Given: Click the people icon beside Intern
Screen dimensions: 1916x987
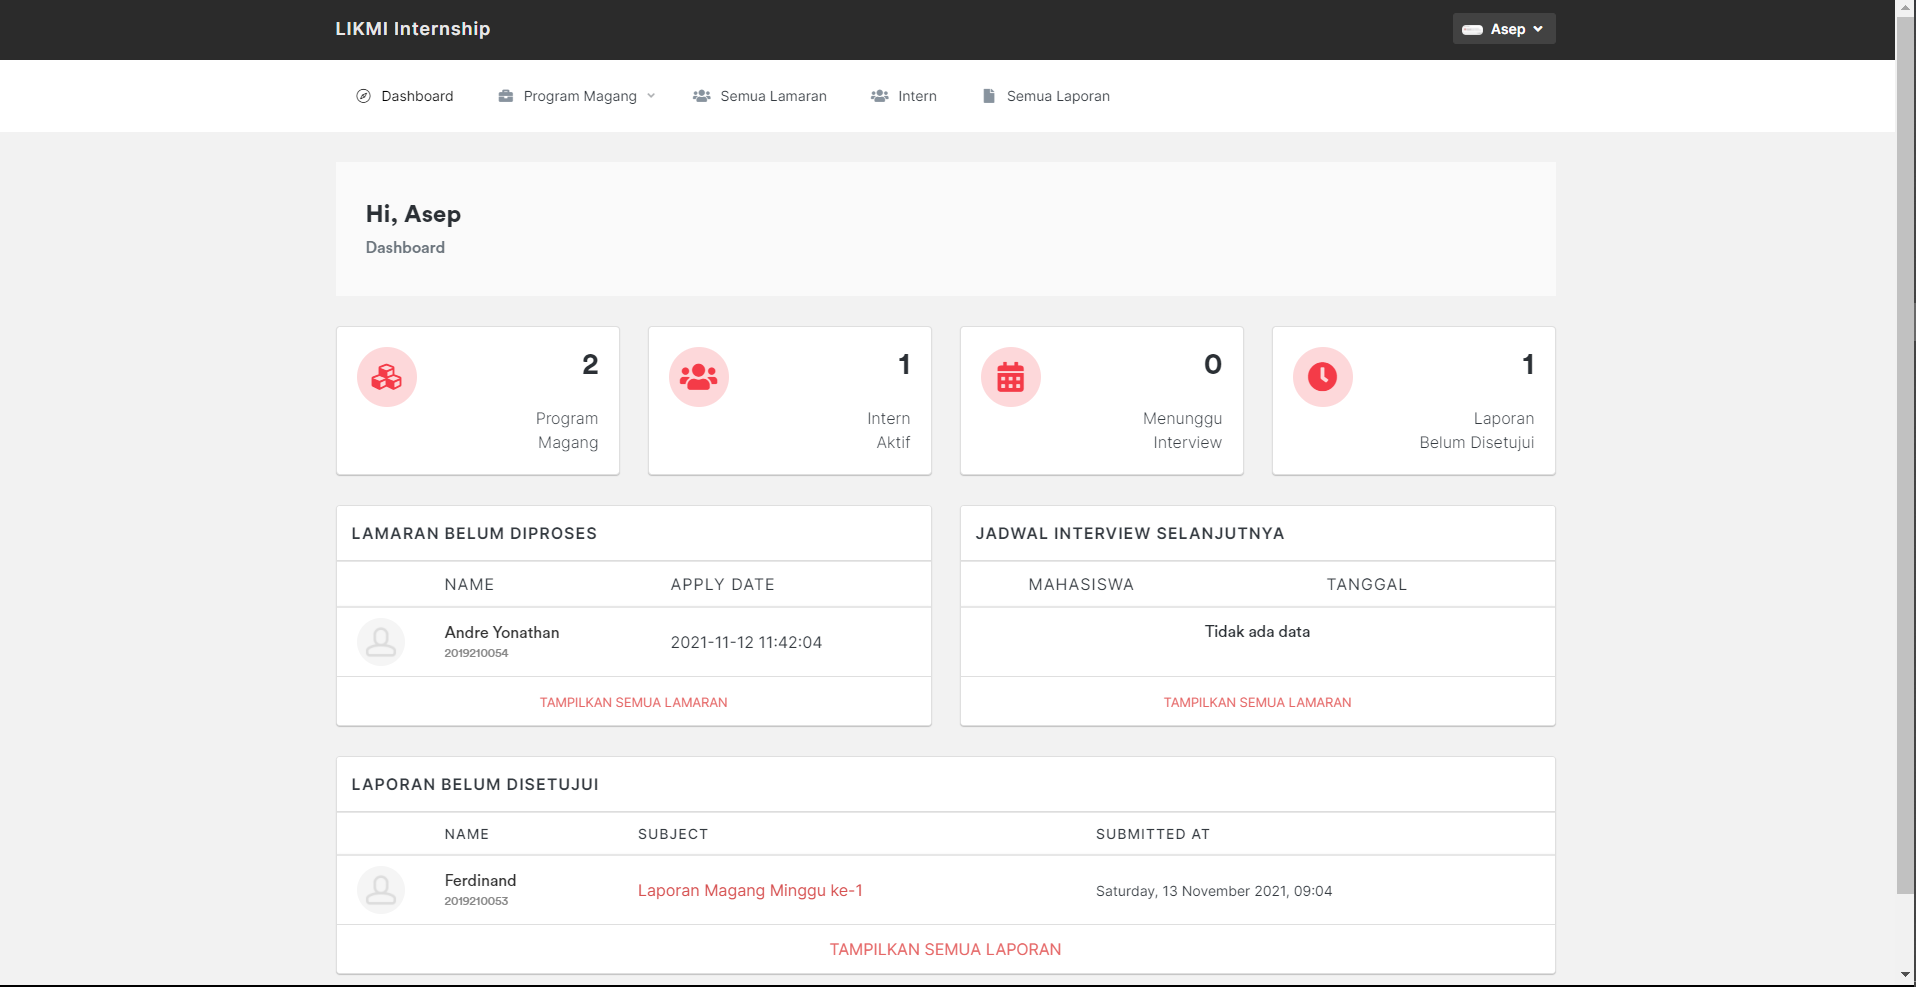Looking at the screenshot, I should click(879, 96).
